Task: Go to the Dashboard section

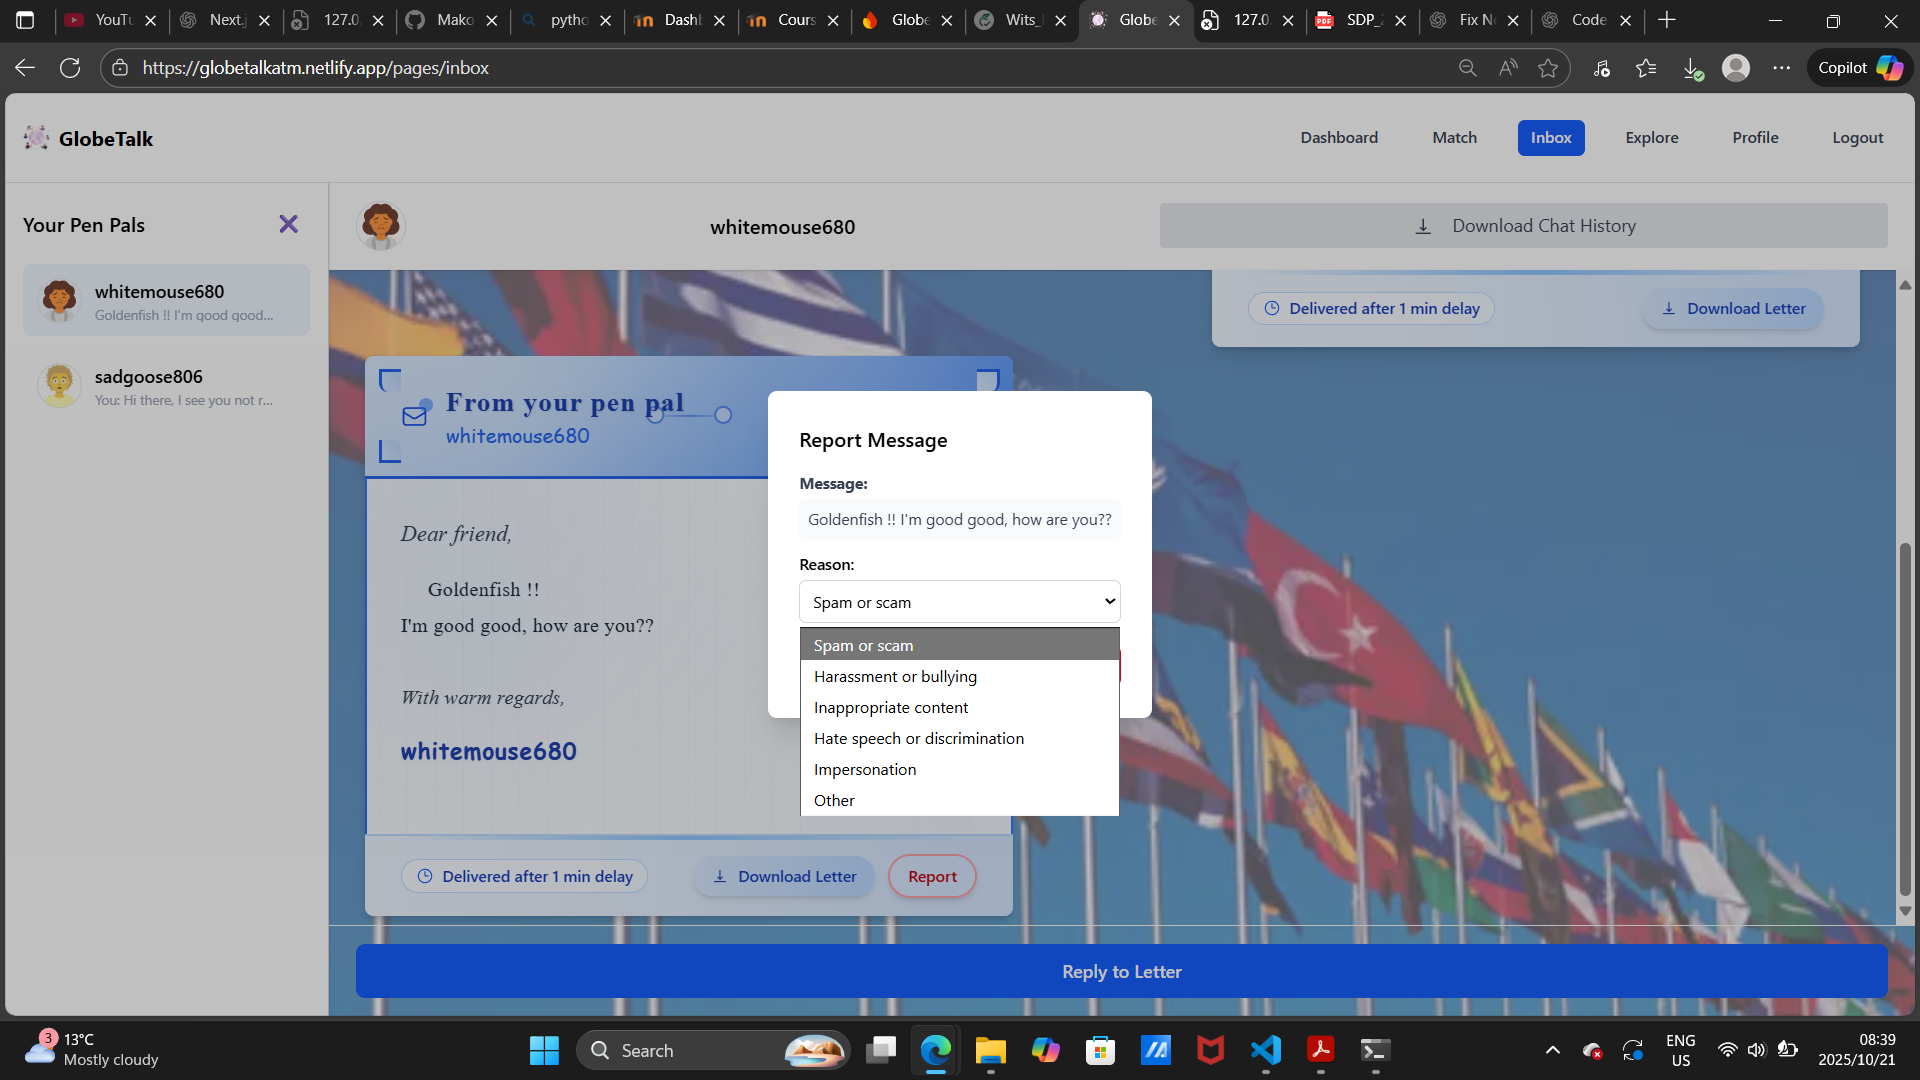Action: point(1339,137)
